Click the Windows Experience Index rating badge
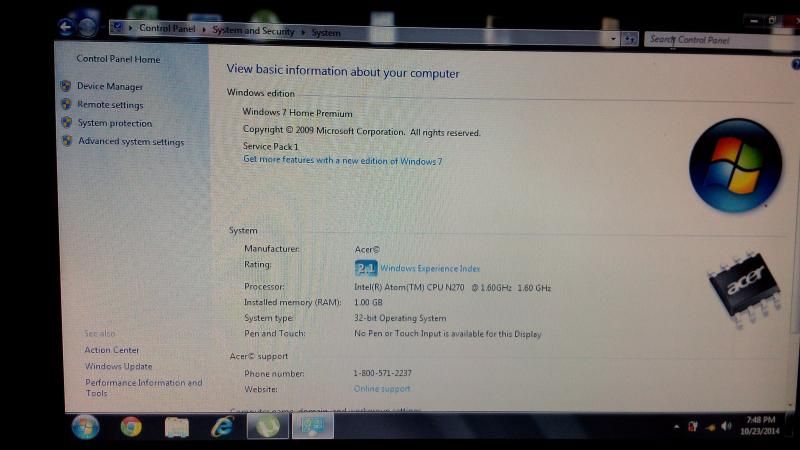 click(x=366, y=268)
